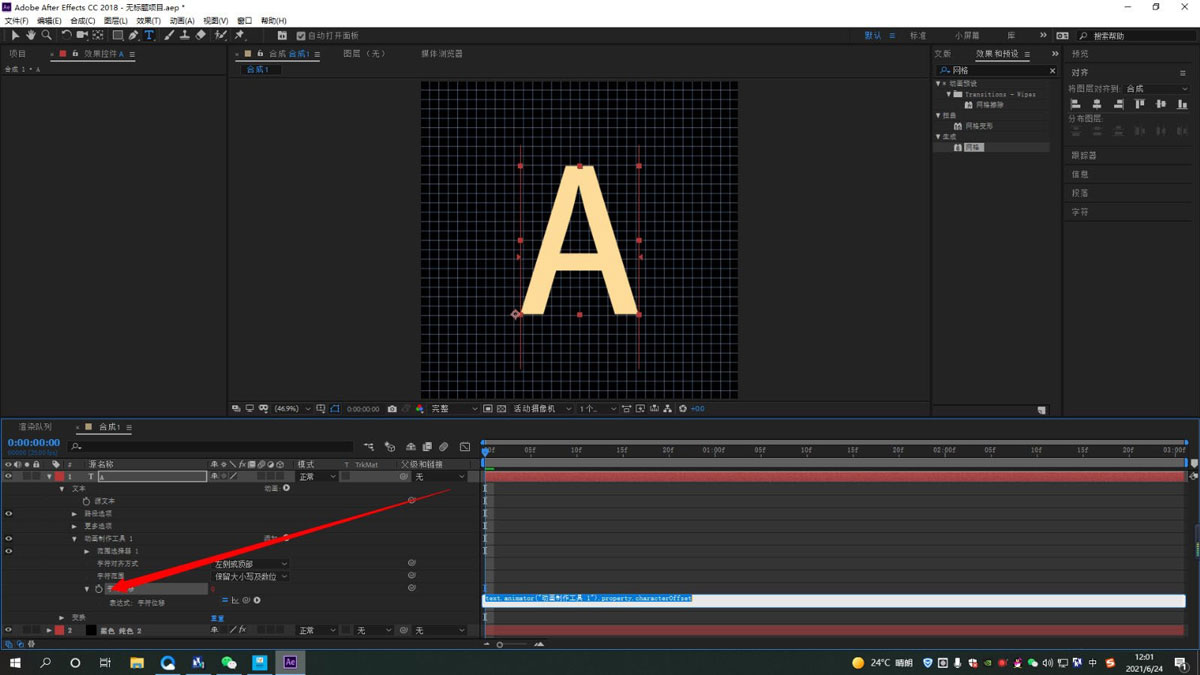The height and width of the screenshot is (675, 1200).
Task: Select the Pen tool in toolbar
Action: 133,35
